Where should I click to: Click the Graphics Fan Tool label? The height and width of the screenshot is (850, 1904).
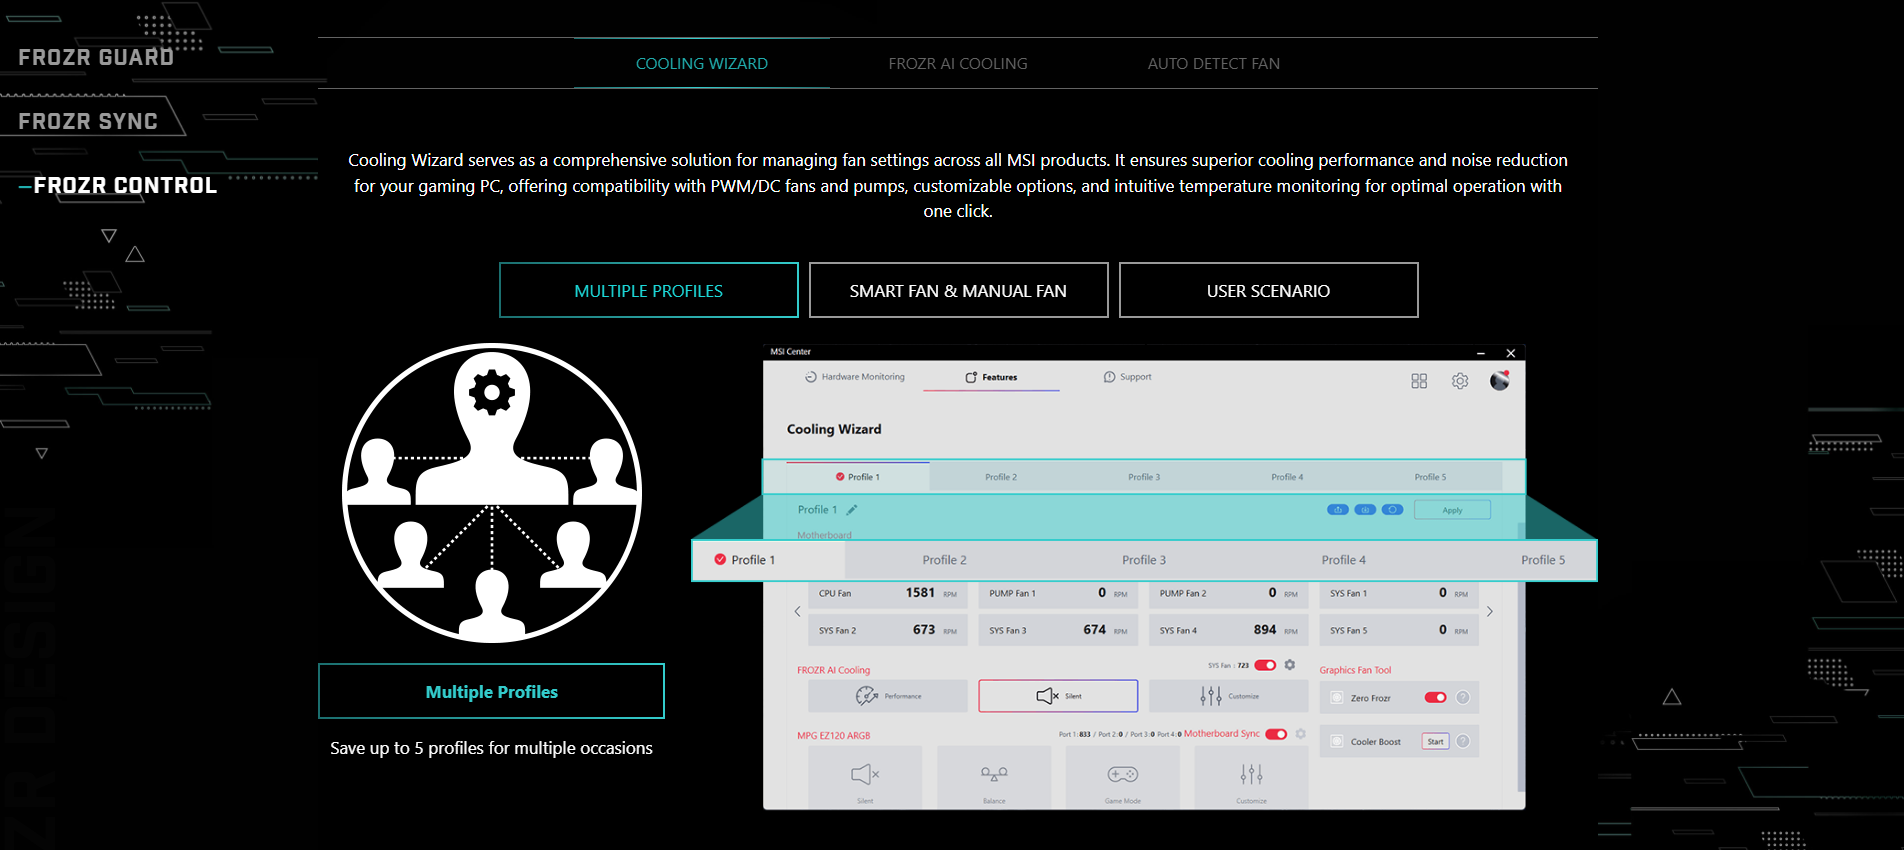pyautogui.click(x=1355, y=670)
